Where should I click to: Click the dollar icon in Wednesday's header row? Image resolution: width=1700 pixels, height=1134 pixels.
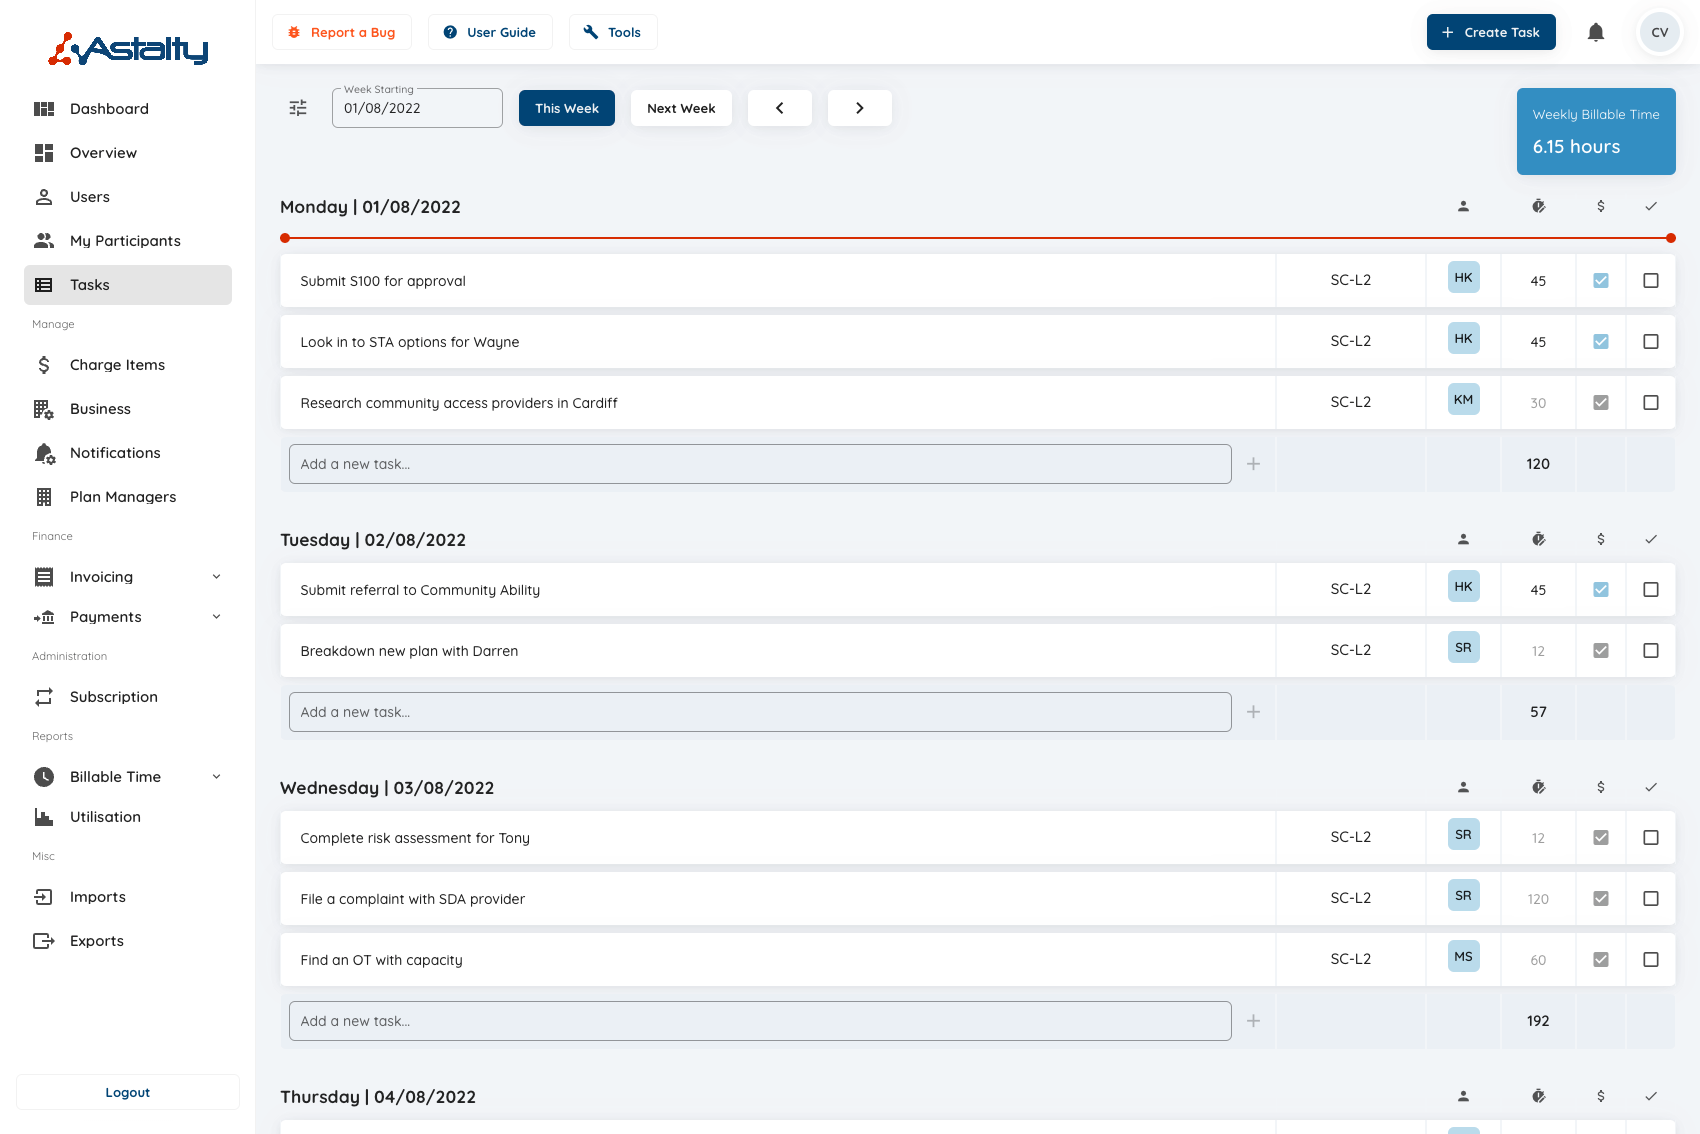pos(1601,787)
